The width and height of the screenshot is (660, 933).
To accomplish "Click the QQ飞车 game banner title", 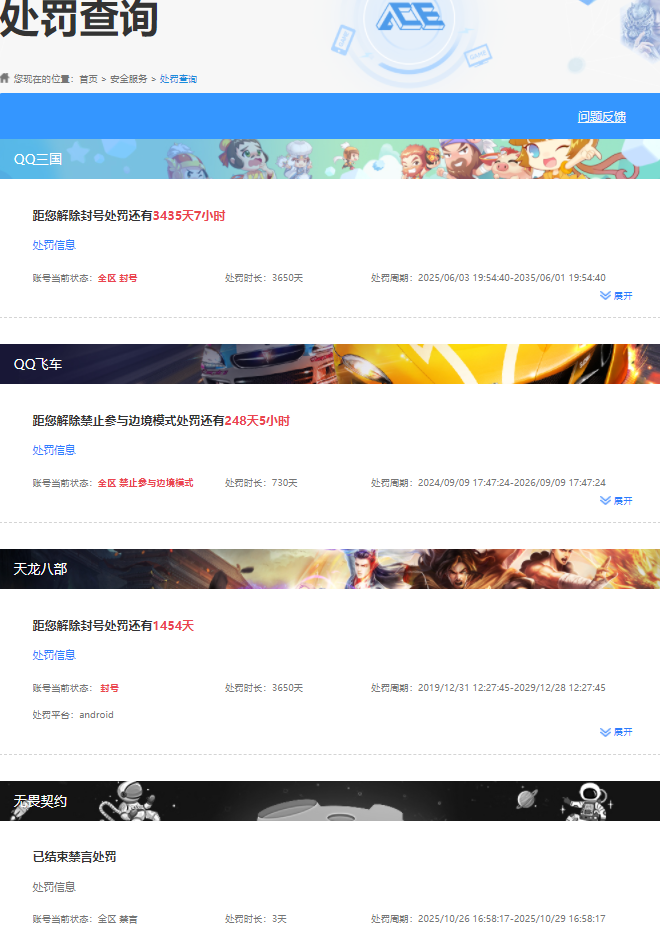I will point(38,364).
